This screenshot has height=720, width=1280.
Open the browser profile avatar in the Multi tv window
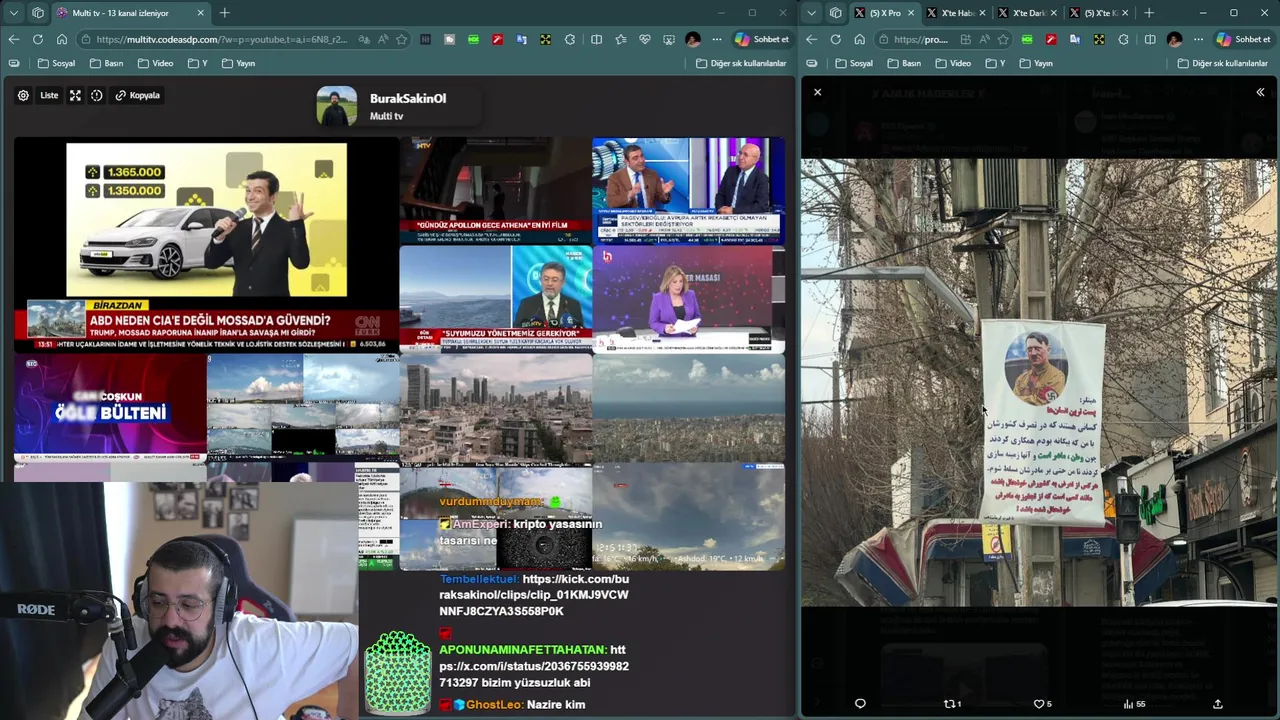pyautogui.click(x=693, y=39)
